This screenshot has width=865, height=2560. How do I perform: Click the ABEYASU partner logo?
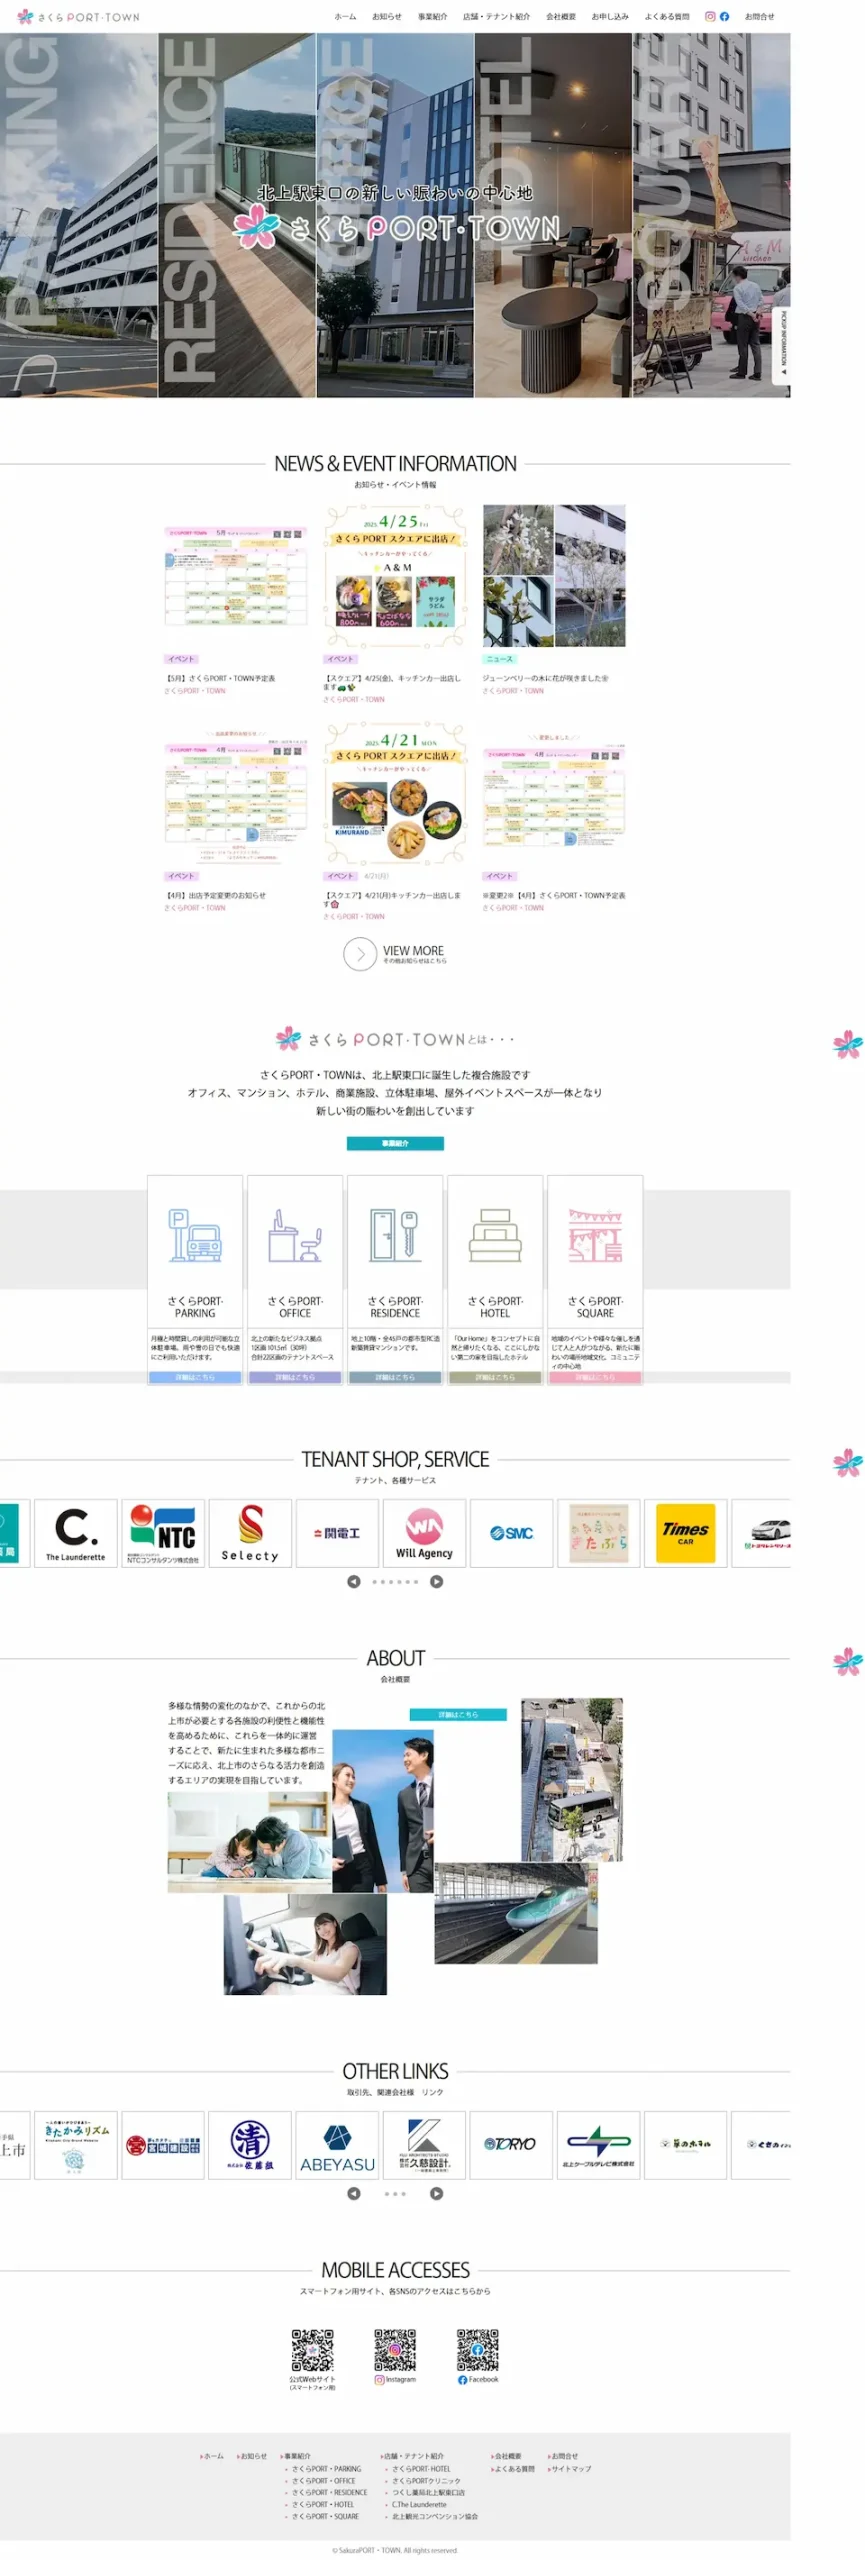[x=337, y=2147]
